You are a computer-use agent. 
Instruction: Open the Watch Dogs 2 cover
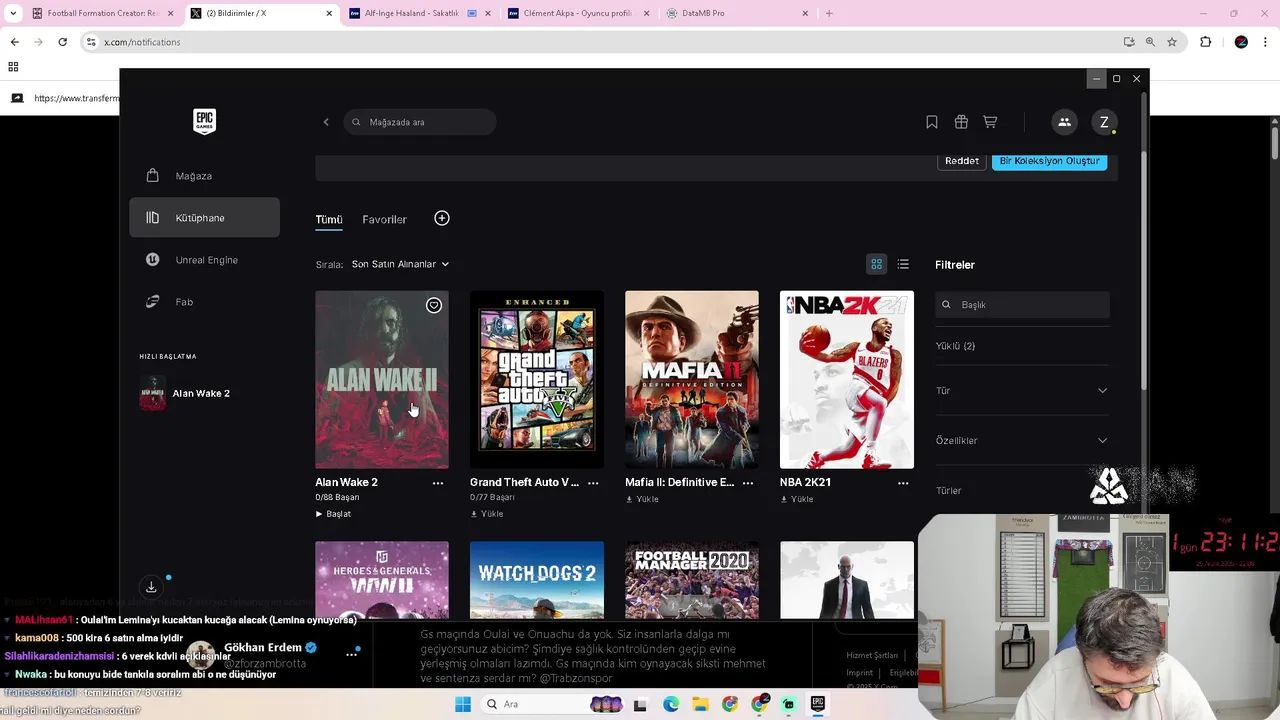(537, 580)
